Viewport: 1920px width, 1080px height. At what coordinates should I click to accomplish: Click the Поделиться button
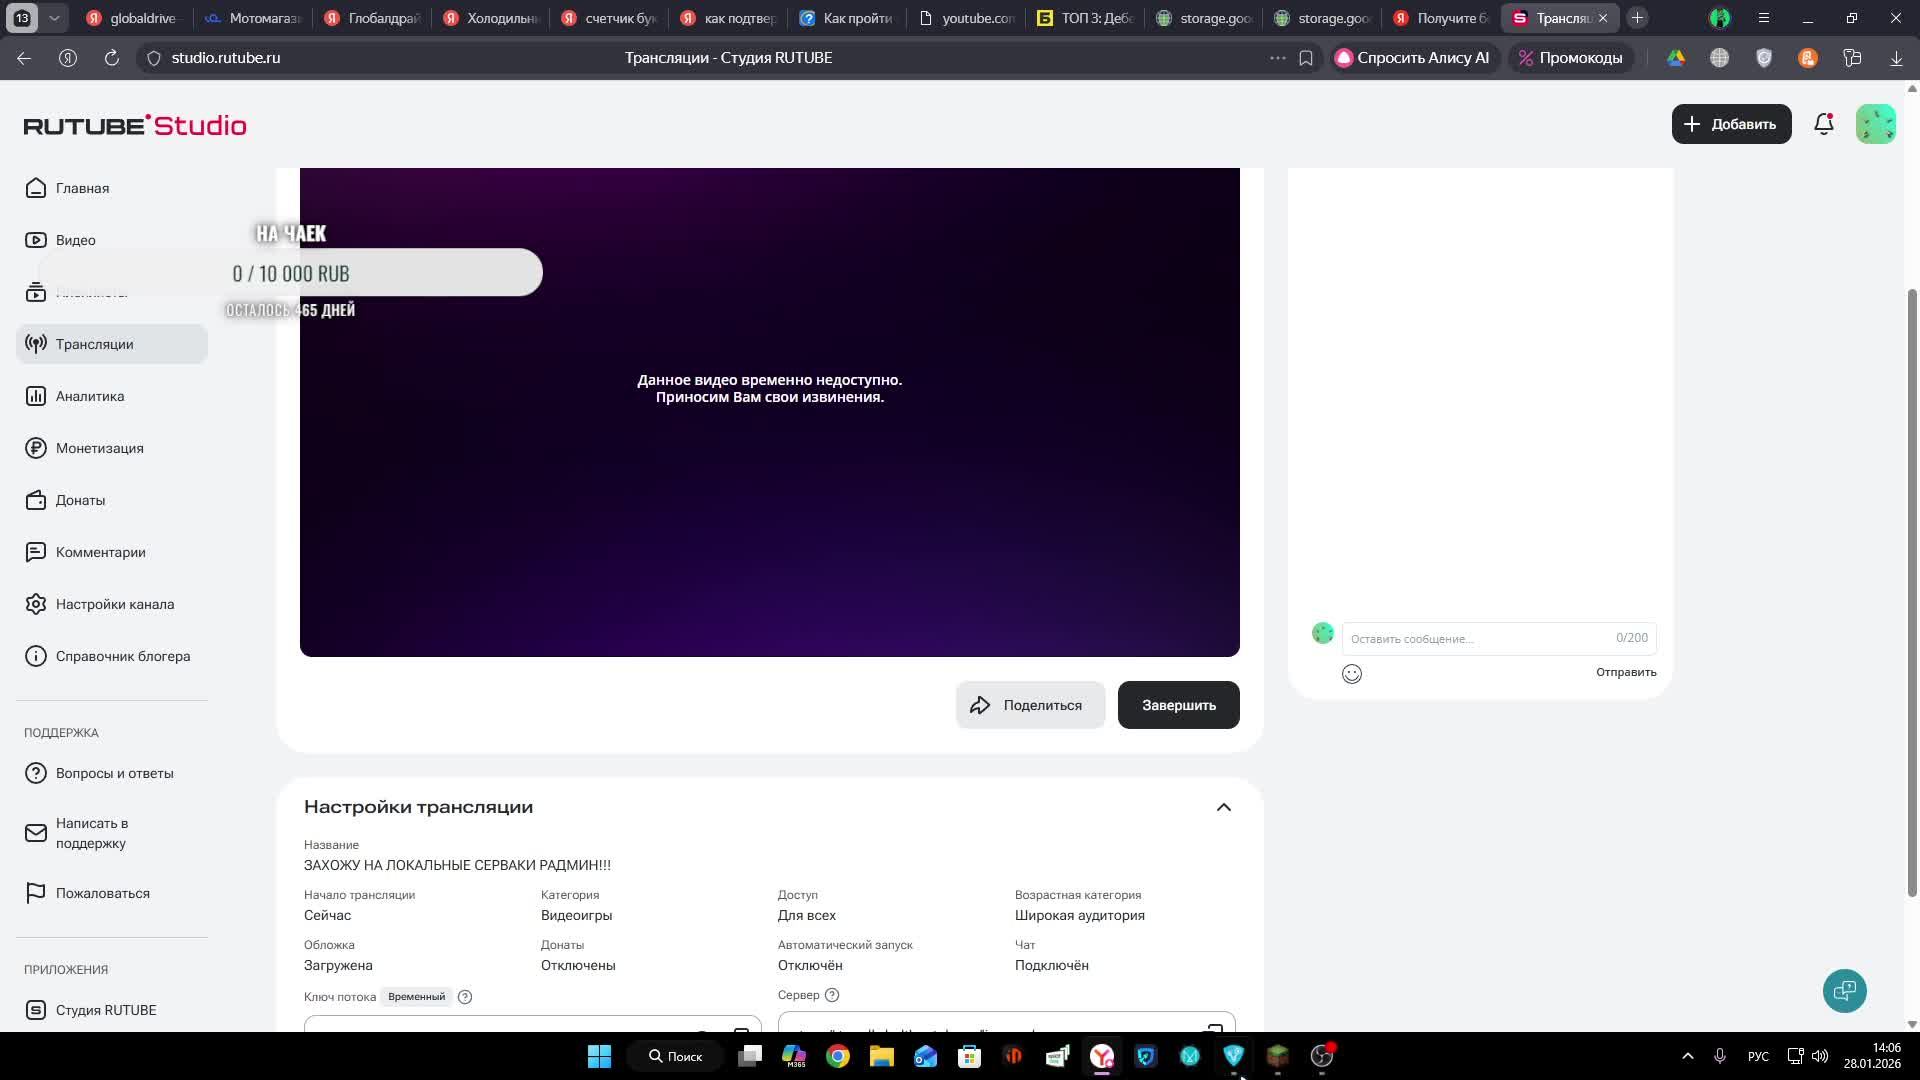click(1029, 705)
